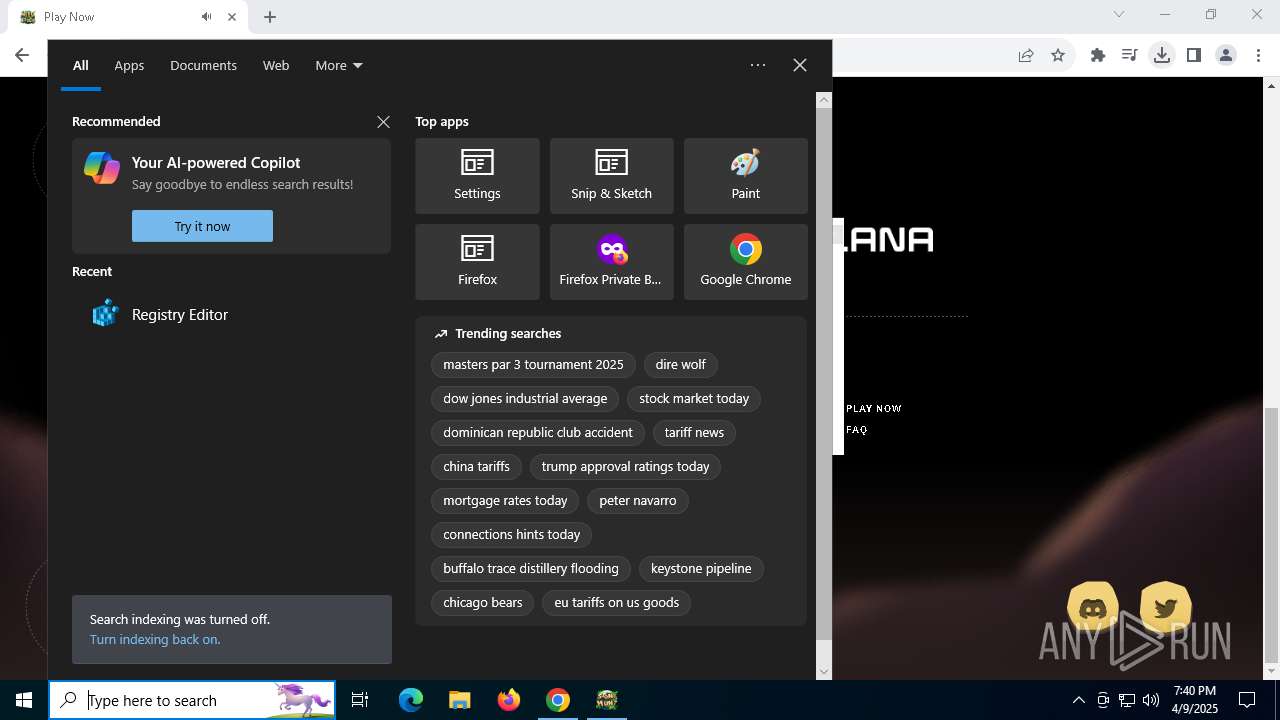Click the taskbar search input box
The image size is (1280, 720).
pos(180,700)
